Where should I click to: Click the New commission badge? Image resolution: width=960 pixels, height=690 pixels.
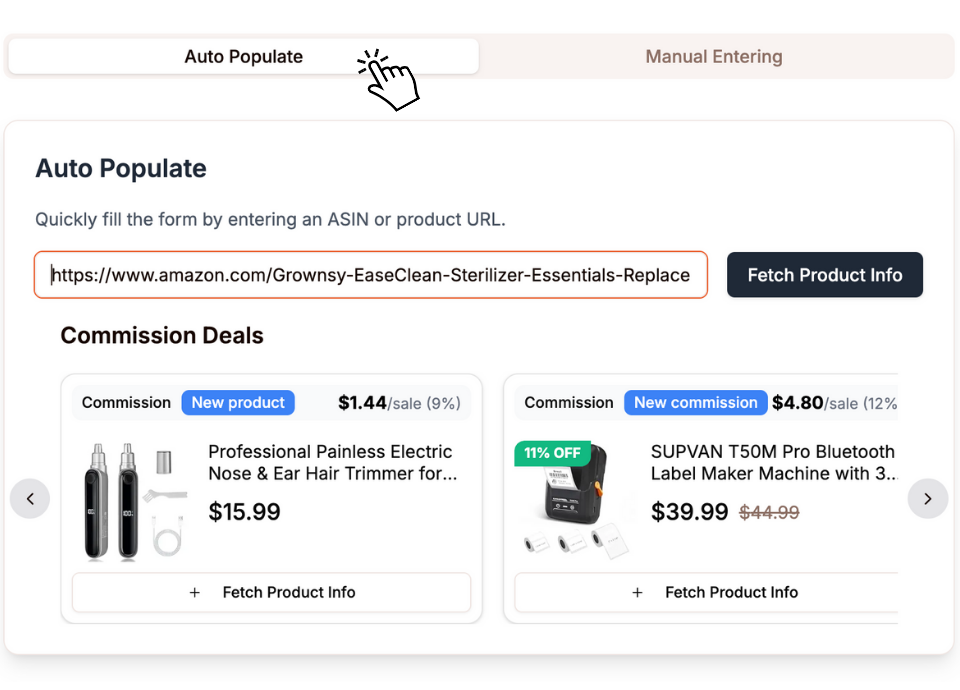(x=695, y=403)
